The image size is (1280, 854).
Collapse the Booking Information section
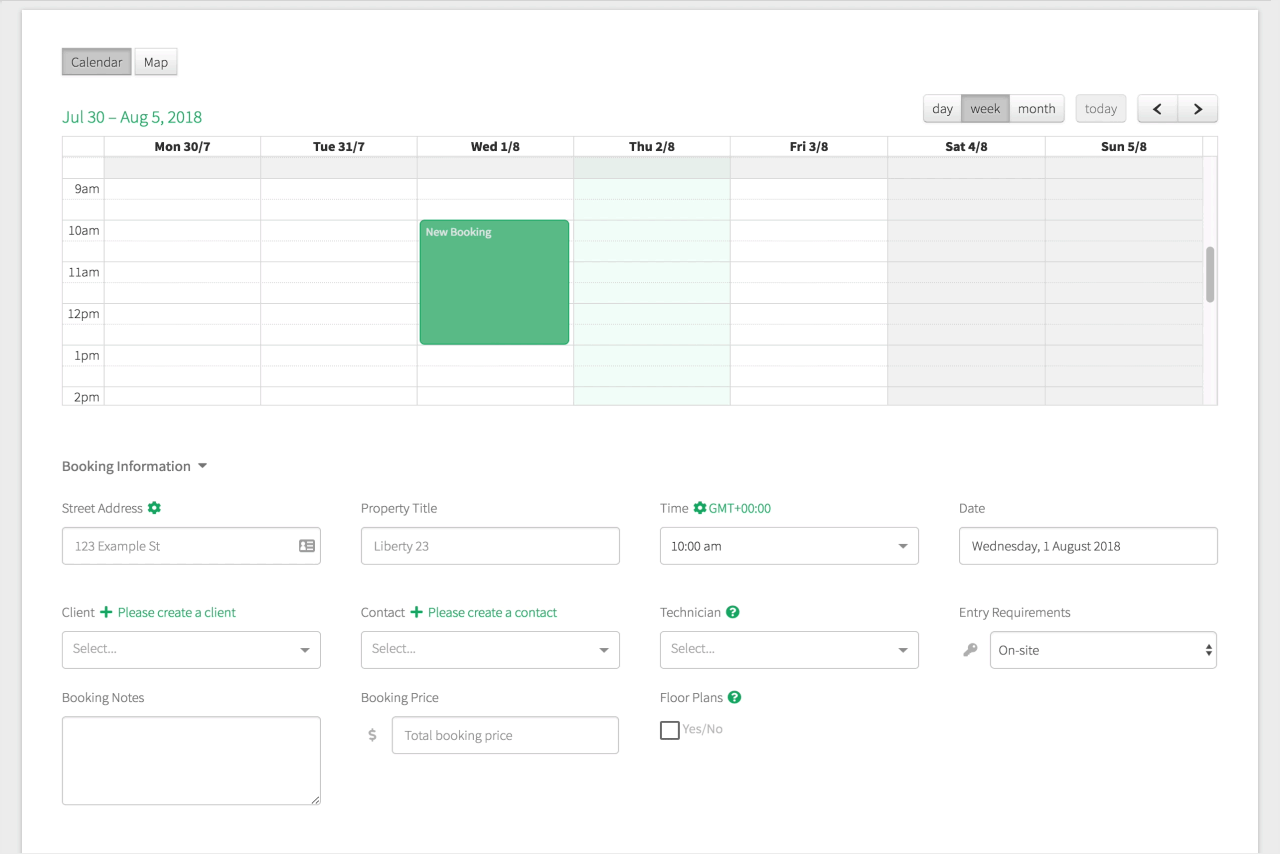pos(134,466)
